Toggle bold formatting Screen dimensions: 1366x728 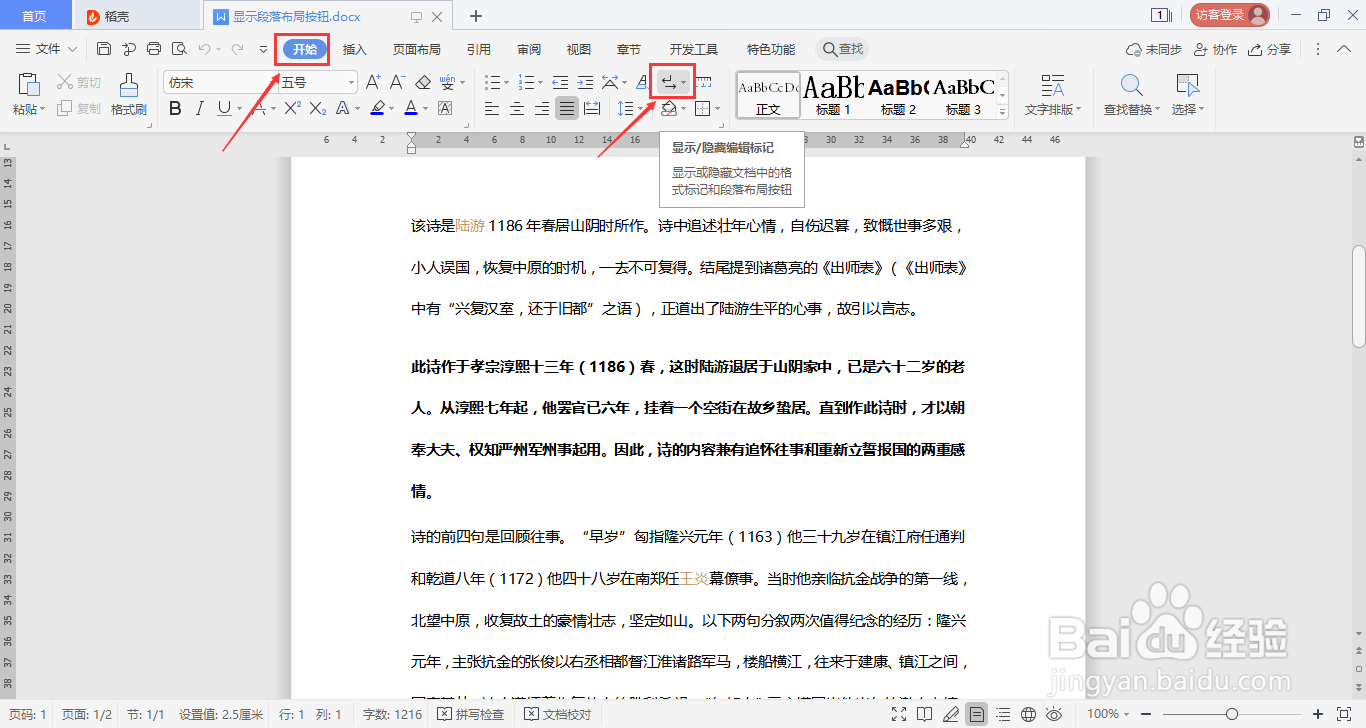tap(175, 107)
